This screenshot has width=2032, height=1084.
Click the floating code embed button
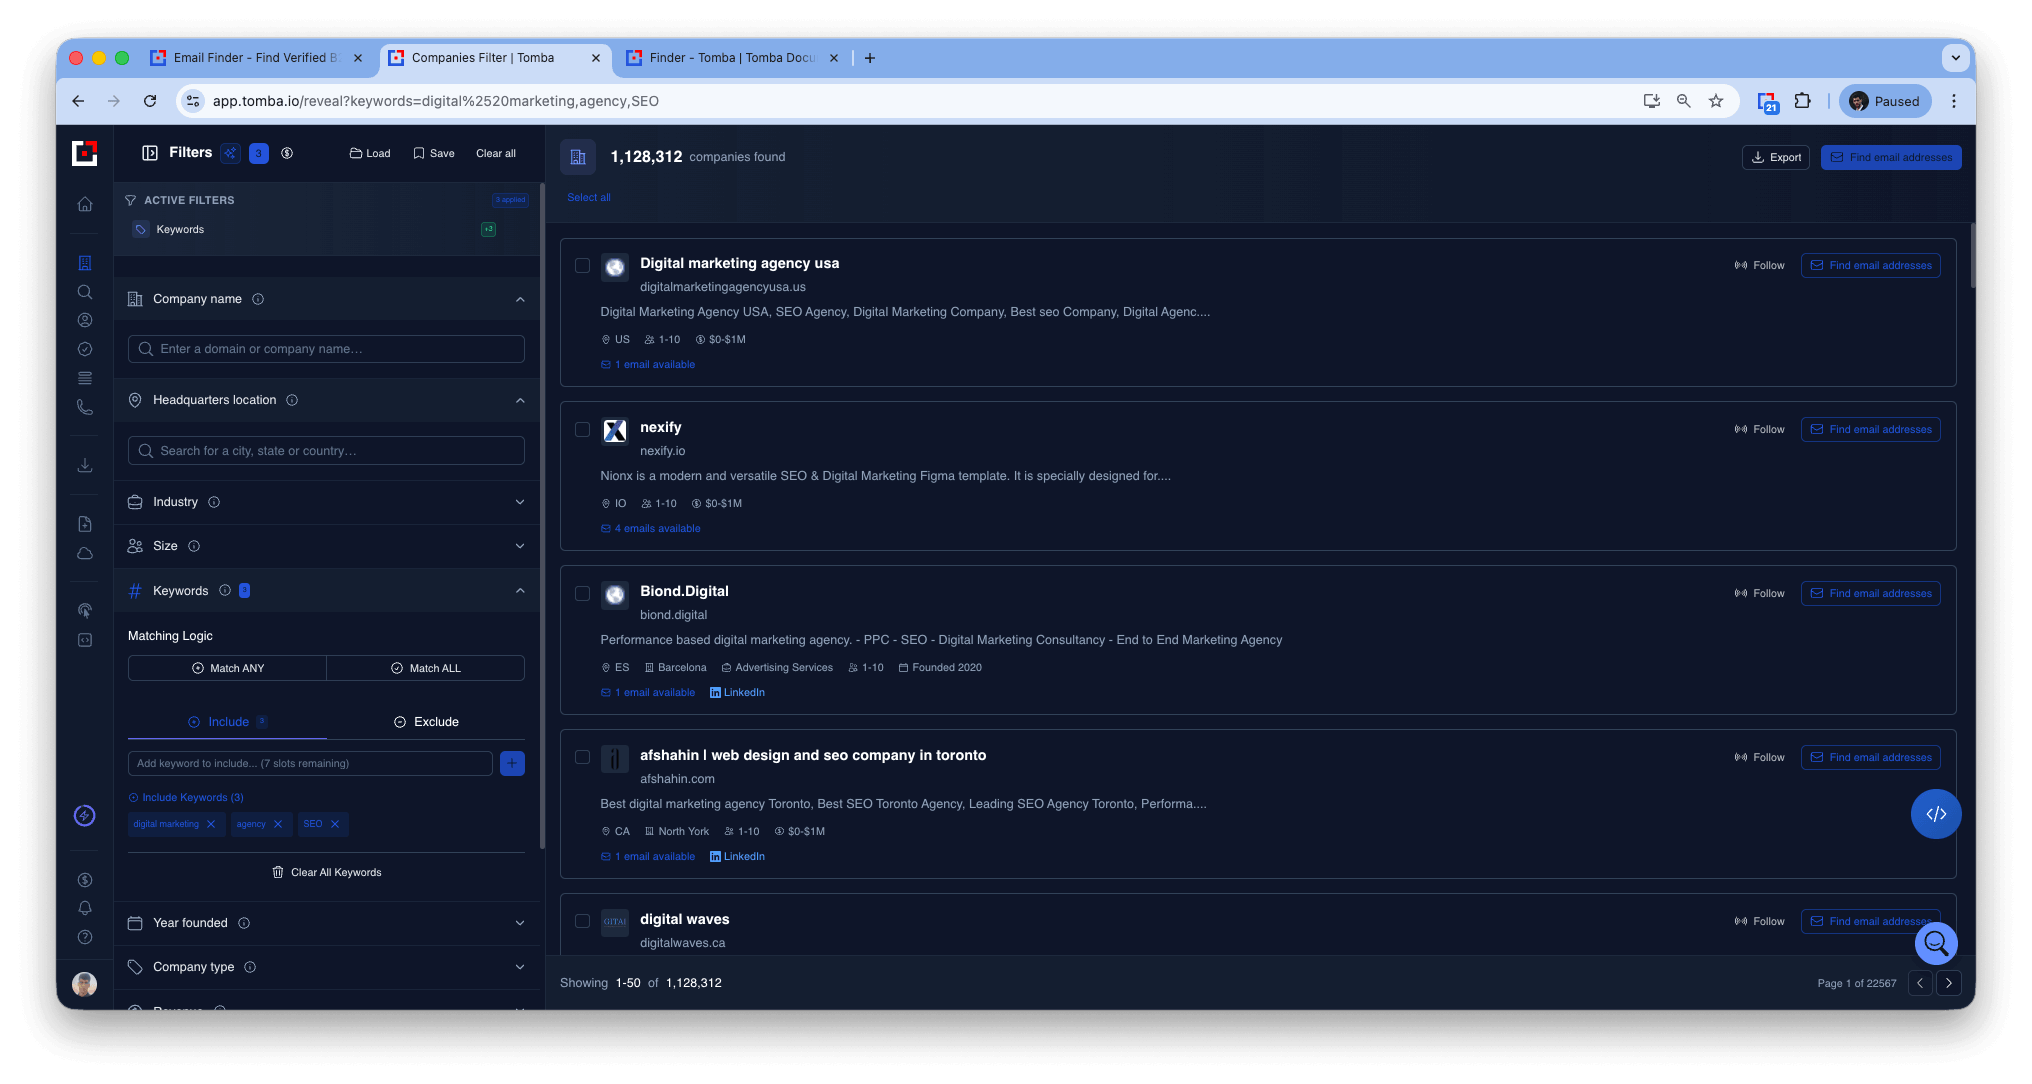coord(1936,814)
